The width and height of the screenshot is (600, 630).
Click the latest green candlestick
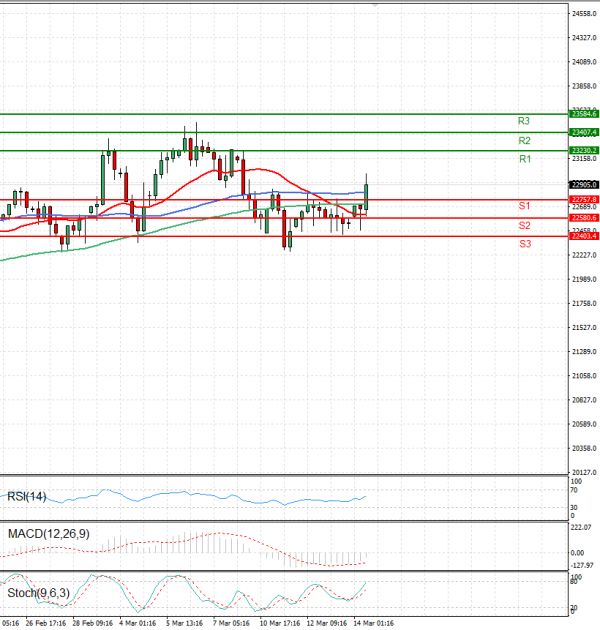coord(367,197)
